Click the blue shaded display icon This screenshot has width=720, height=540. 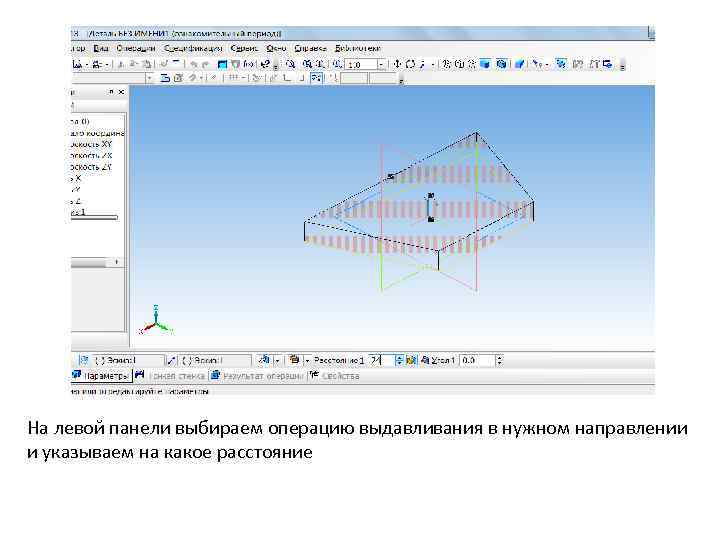pyautogui.click(x=485, y=64)
